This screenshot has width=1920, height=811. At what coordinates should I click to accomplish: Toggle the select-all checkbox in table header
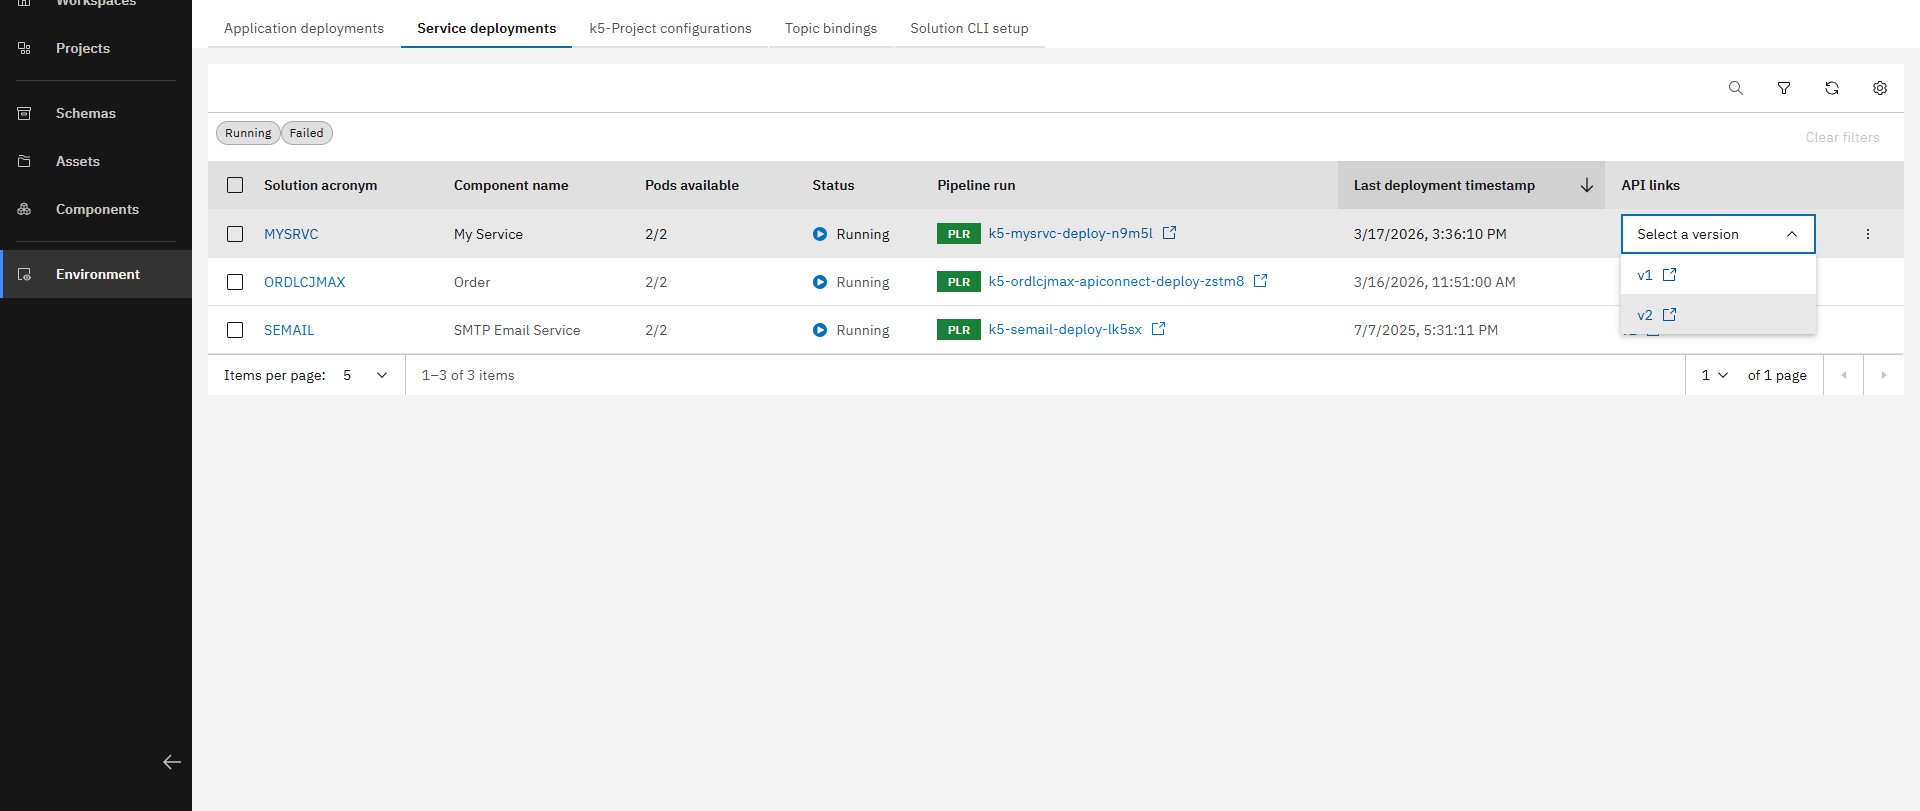tap(235, 185)
